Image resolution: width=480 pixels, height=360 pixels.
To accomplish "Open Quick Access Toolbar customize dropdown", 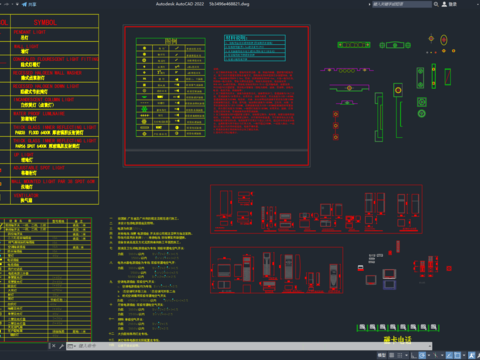I will click(x=17, y=4).
